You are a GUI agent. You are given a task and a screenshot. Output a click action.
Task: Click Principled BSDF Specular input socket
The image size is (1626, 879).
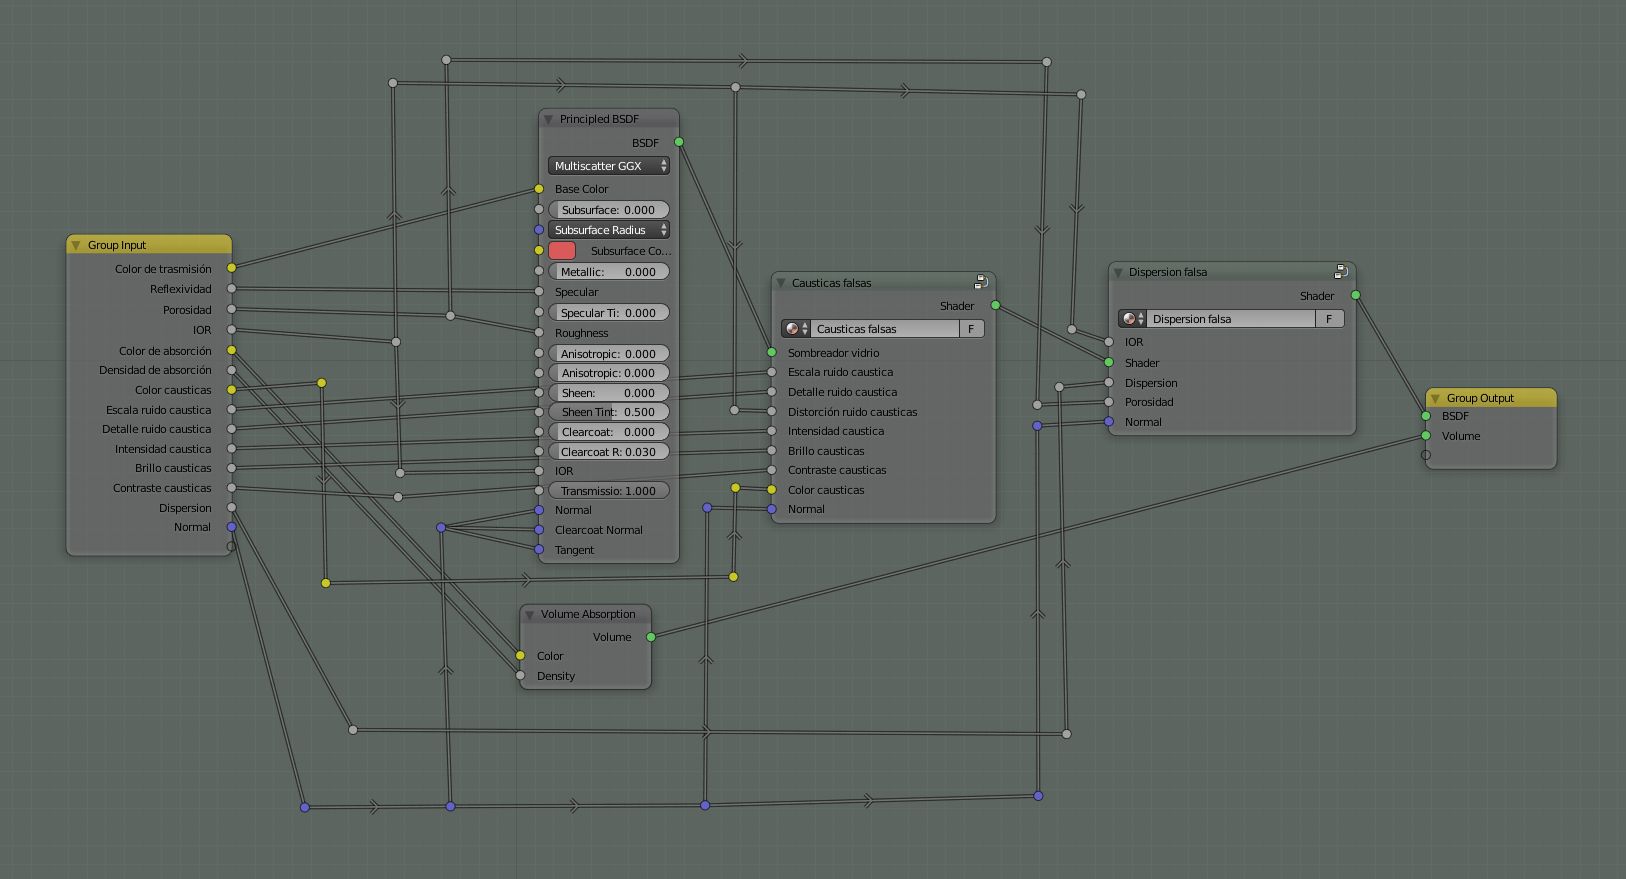[x=539, y=292]
